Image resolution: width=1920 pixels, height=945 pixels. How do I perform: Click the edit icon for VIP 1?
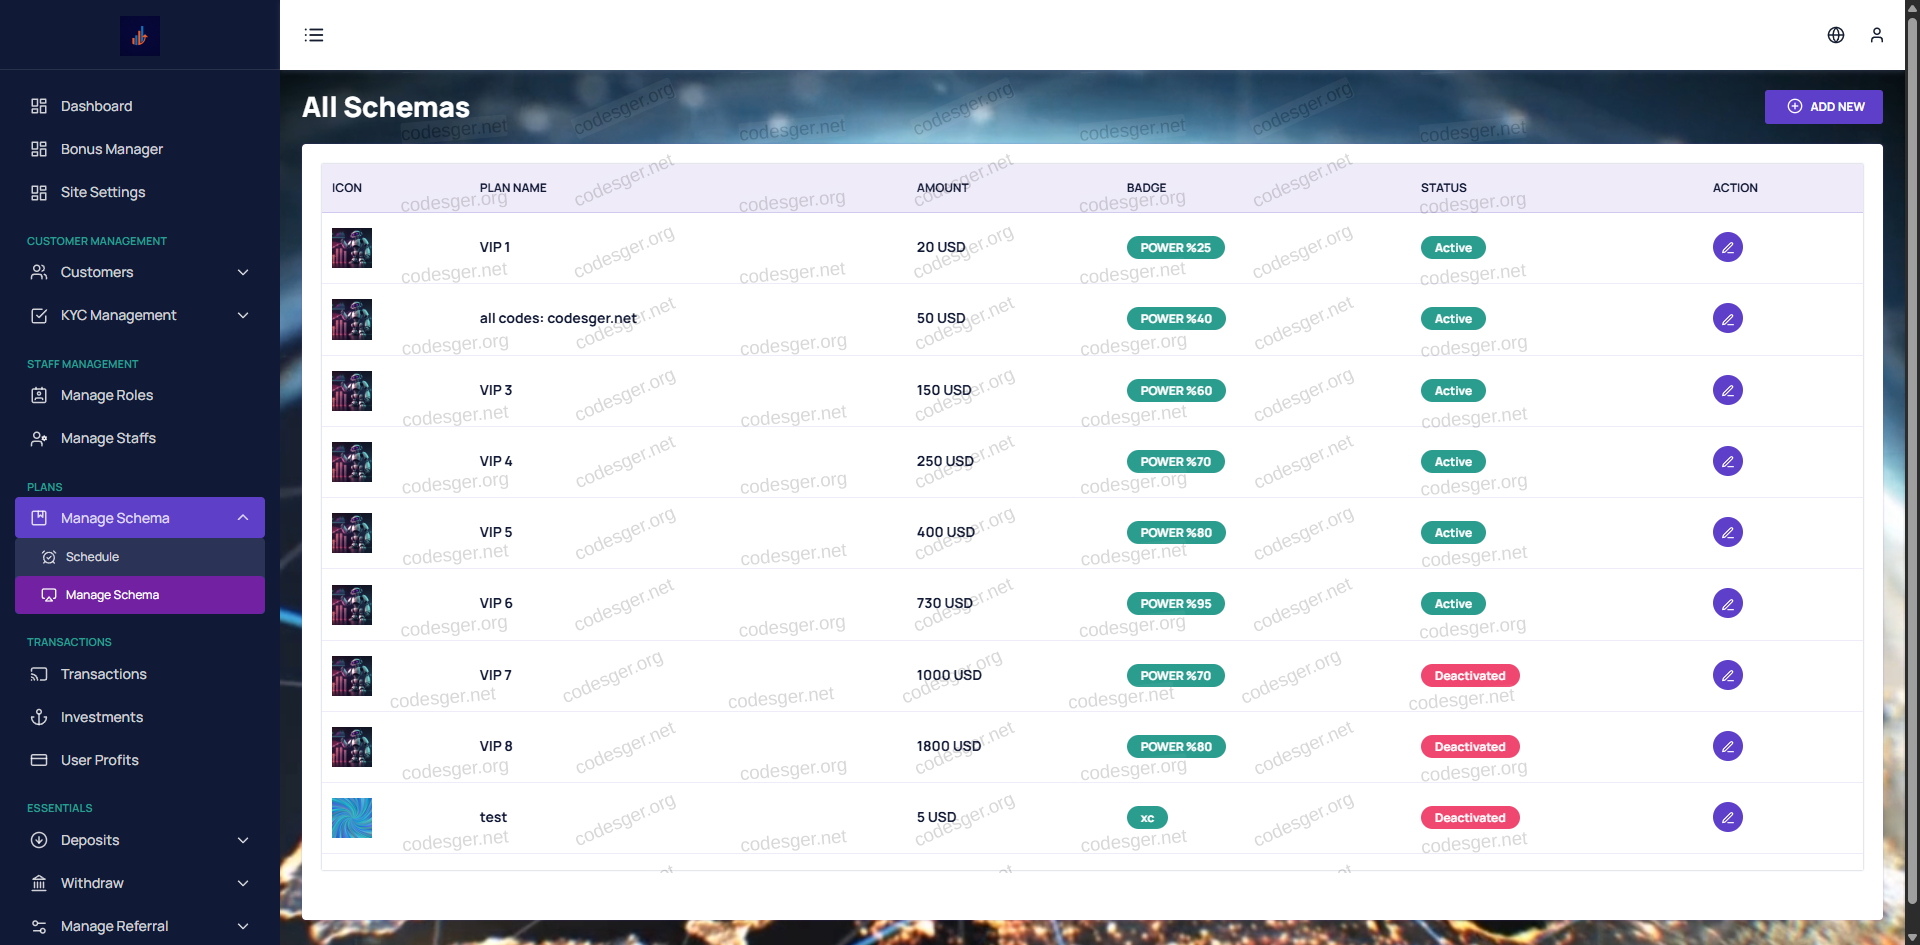[1727, 247]
